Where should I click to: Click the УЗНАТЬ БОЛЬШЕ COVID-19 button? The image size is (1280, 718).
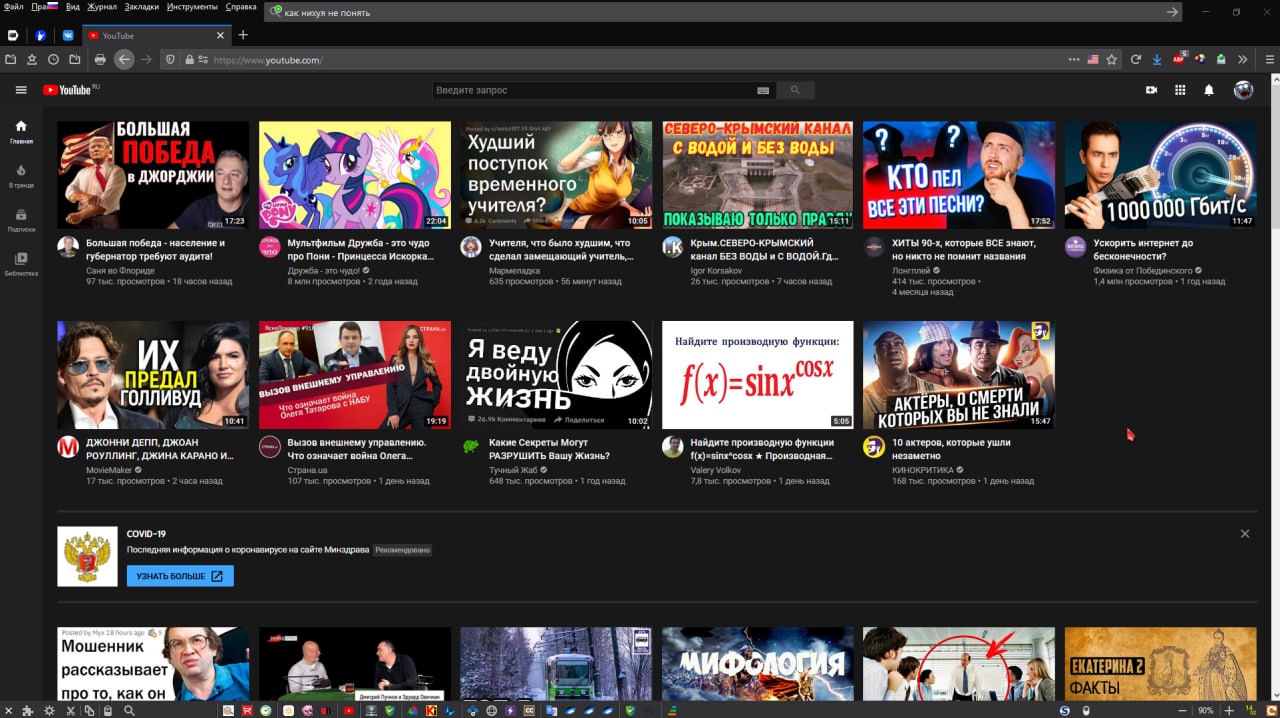(180, 576)
